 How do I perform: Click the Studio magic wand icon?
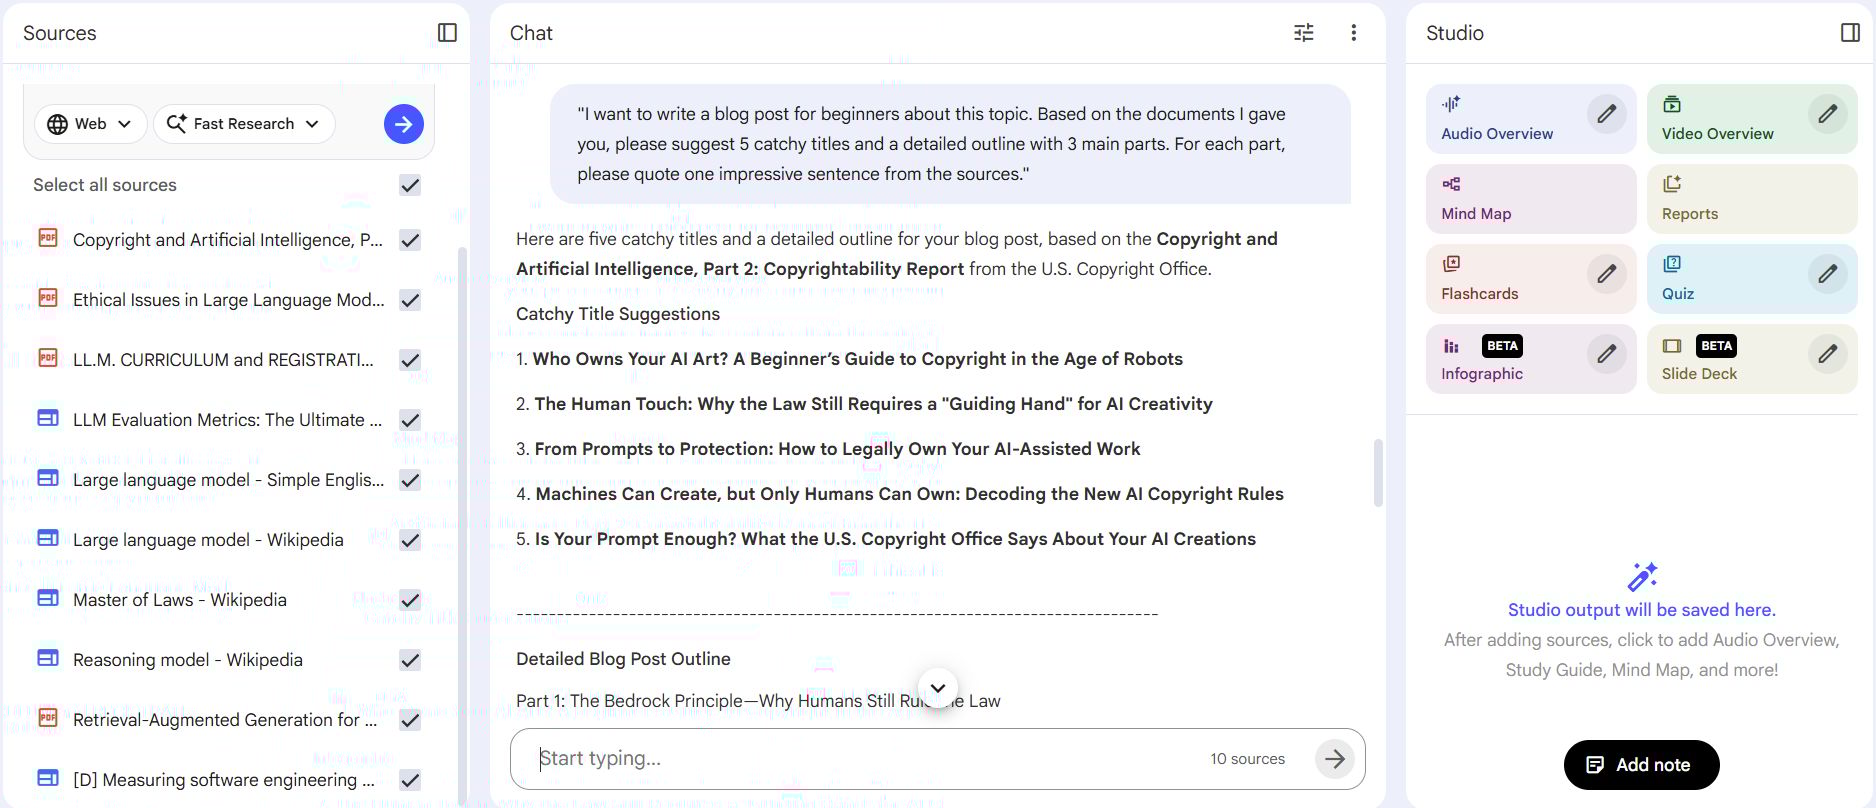coord(1642,577)
